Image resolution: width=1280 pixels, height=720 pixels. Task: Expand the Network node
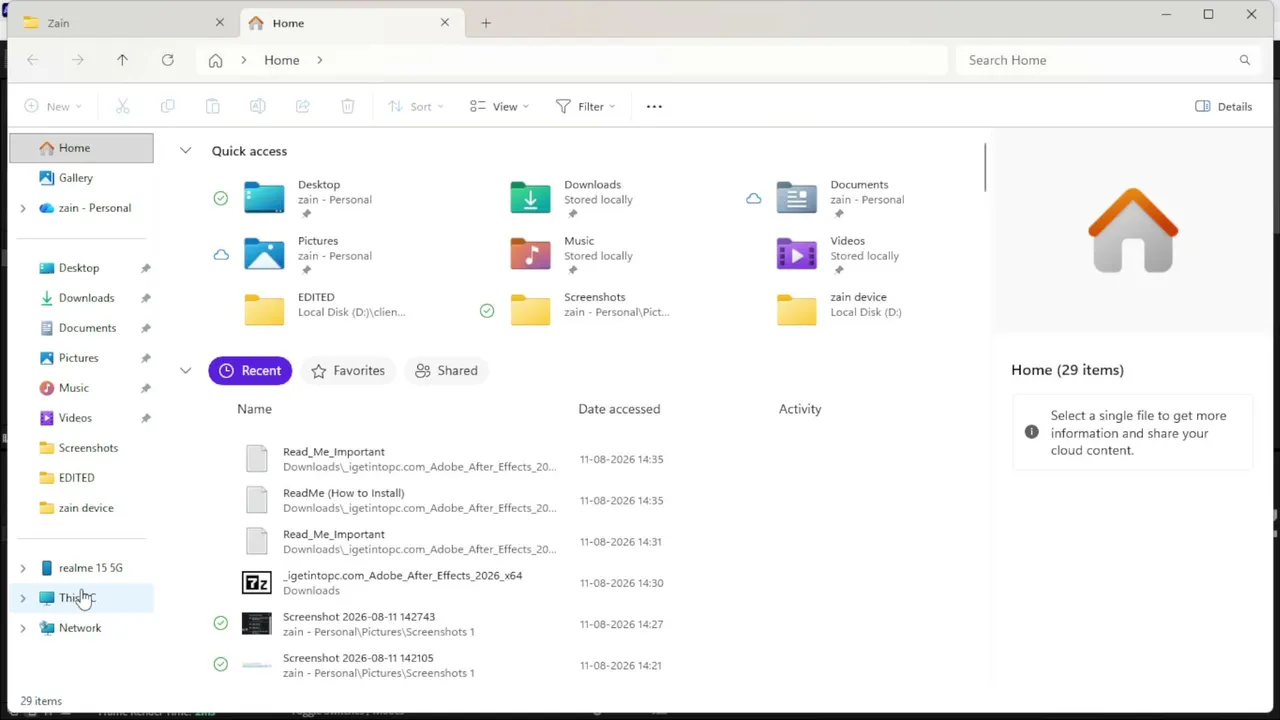tap(23, 628)
